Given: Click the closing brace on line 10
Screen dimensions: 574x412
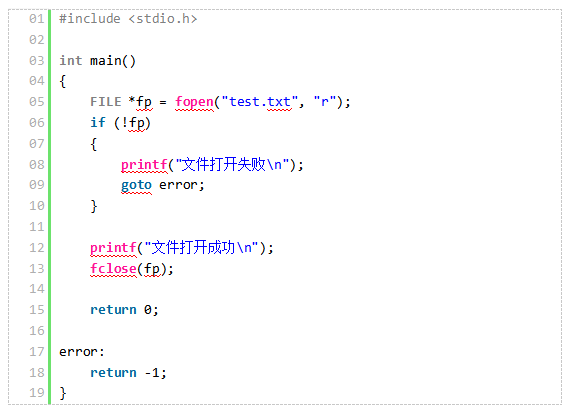Looking at the screenshot, I should click(94, 206).
